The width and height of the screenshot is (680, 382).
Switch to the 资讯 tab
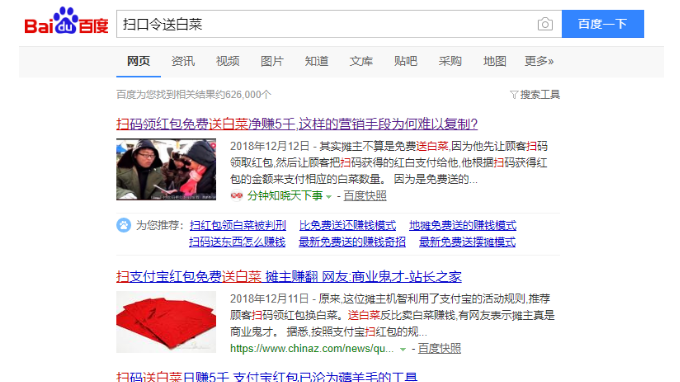click(x=183, y=61)
